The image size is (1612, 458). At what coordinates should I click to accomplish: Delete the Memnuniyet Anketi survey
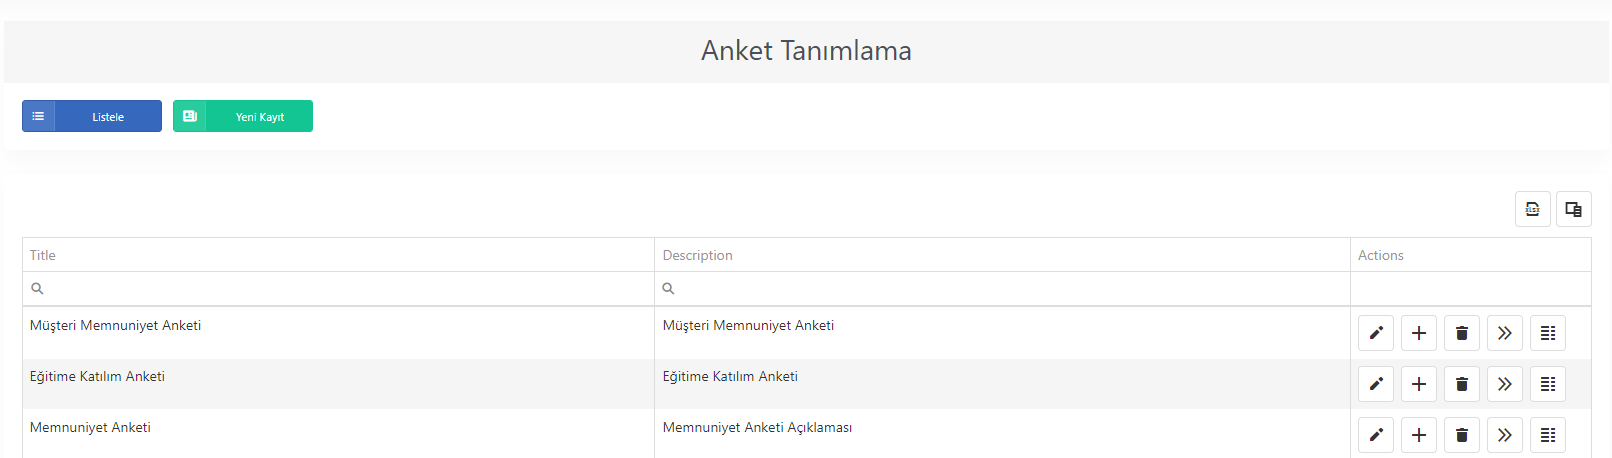click(1462, 435)
